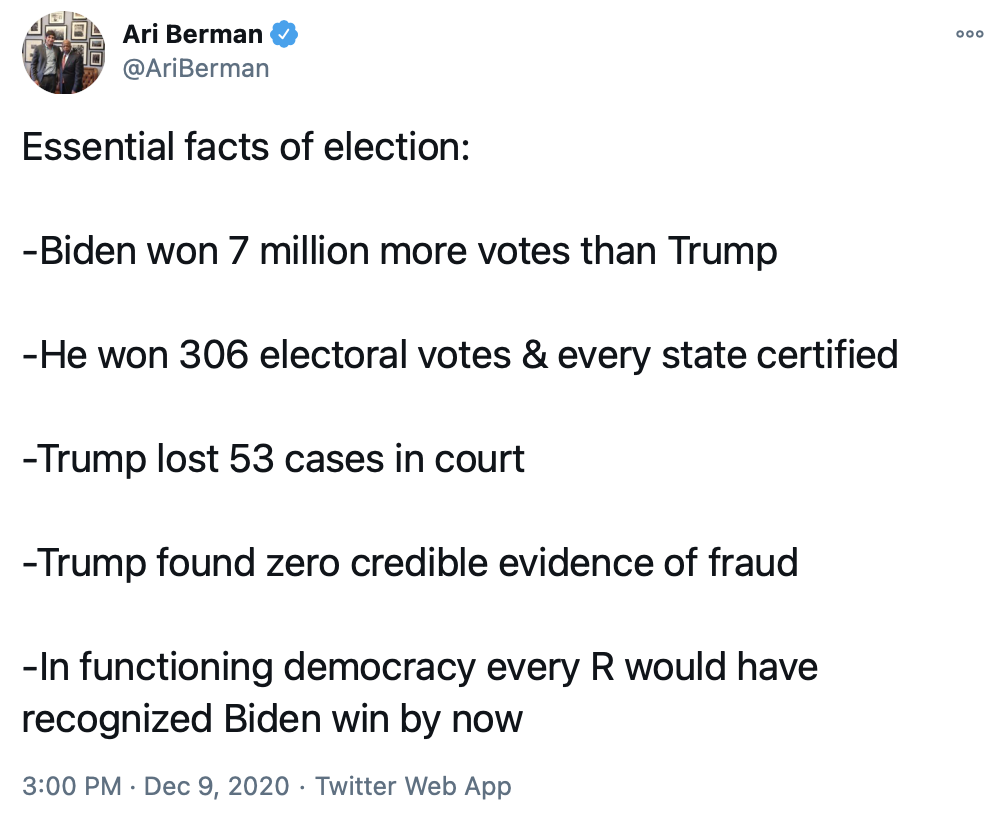Click the display name Ari Berman
The width and height of the screenshot is (1004, 818).
click(x=192, y=35)
